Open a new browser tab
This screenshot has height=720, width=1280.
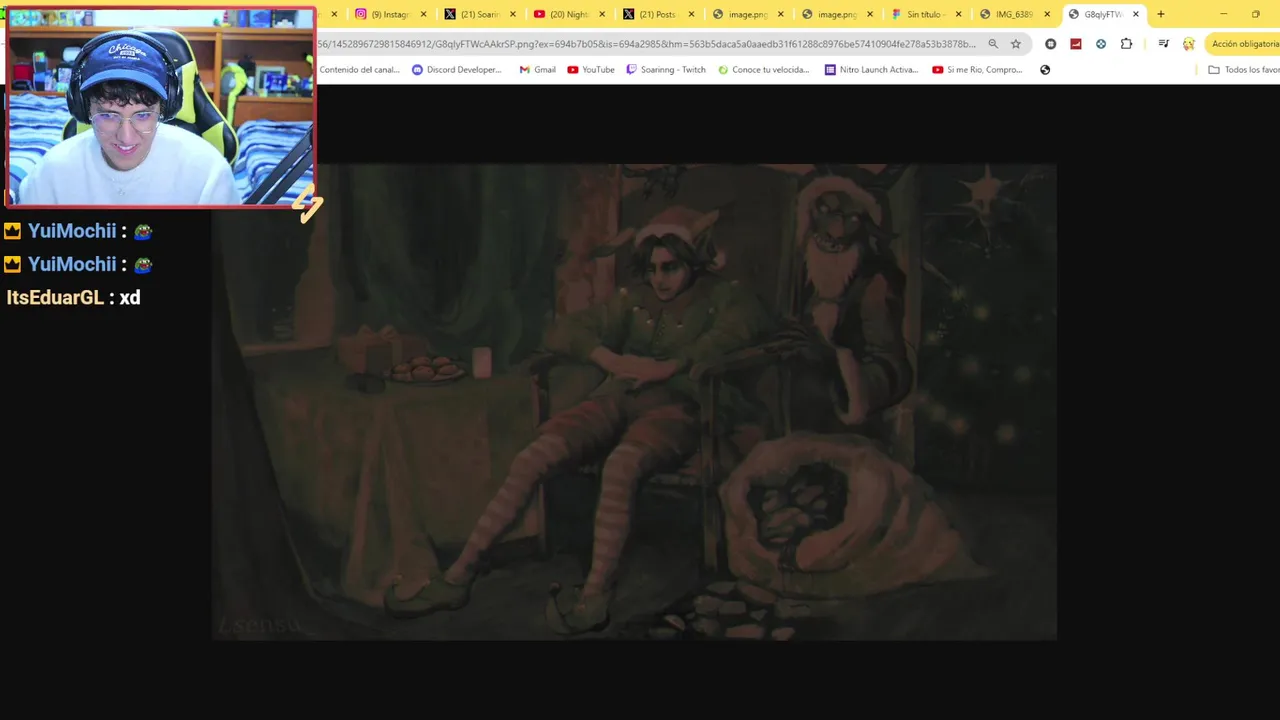1161,14
